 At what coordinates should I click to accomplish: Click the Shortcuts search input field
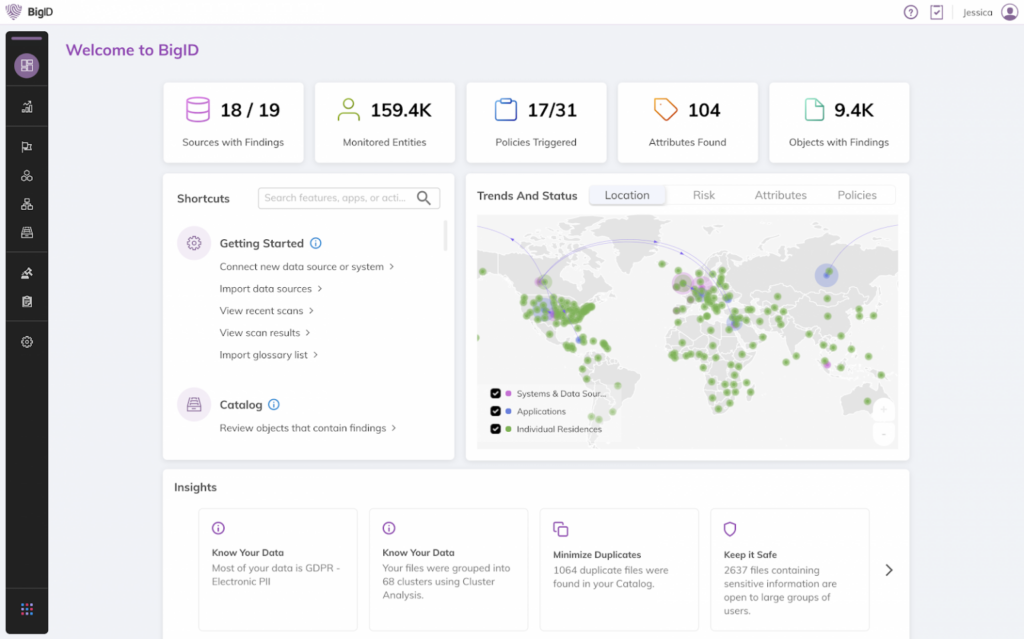click(349, 198)
